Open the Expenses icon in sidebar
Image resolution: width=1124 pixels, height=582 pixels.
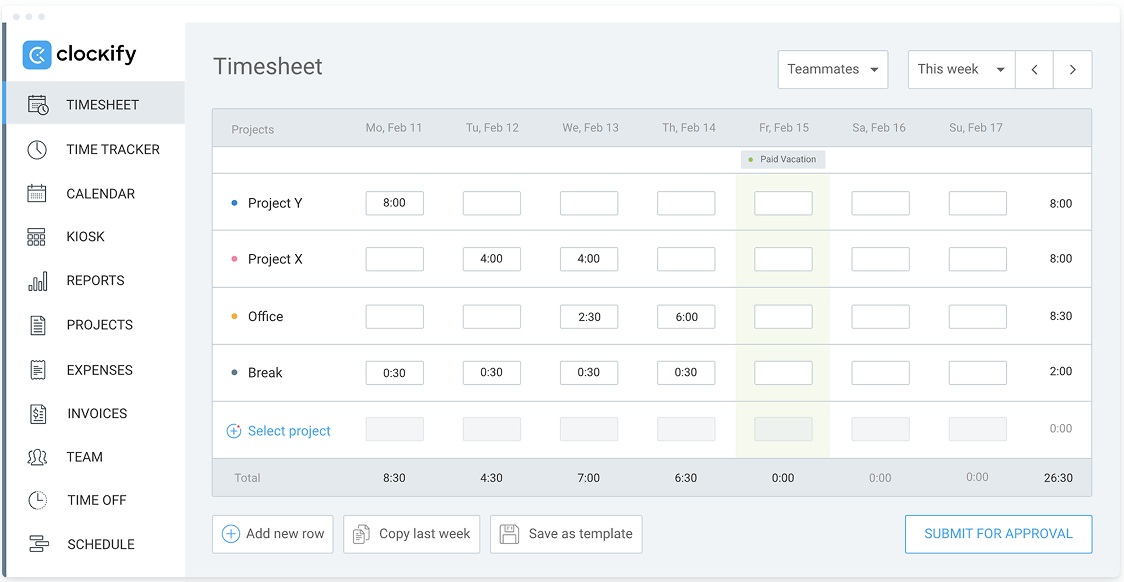36,369
